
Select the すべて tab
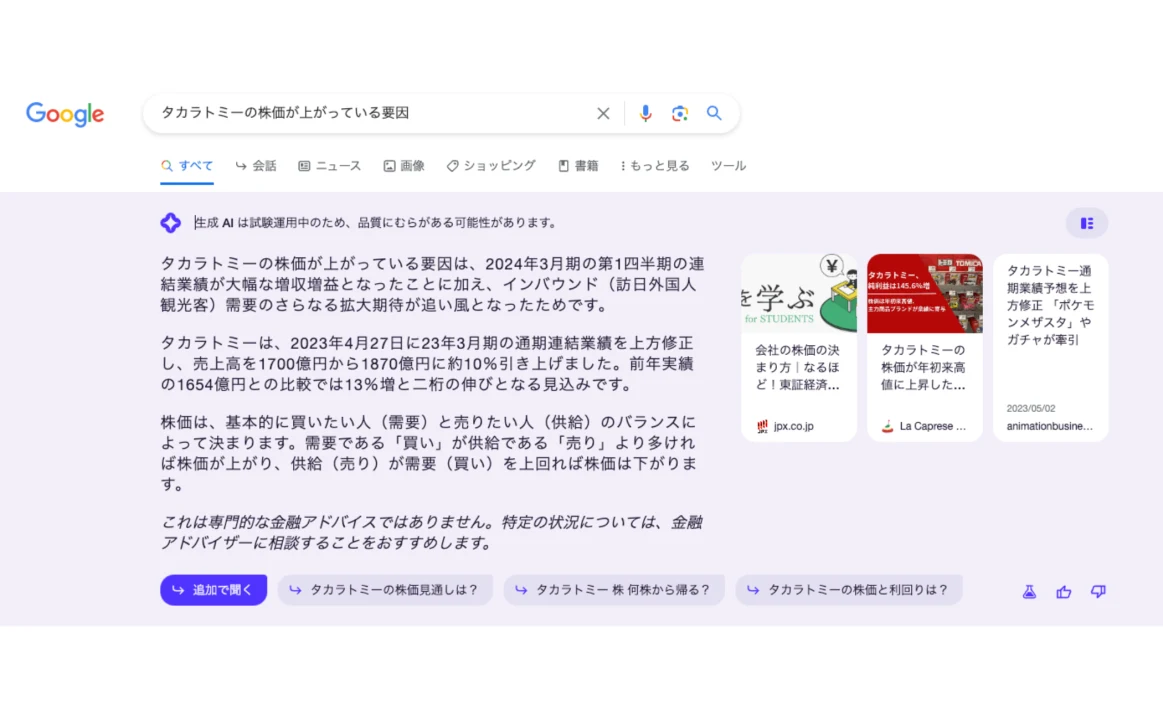[x=187, y=166]
